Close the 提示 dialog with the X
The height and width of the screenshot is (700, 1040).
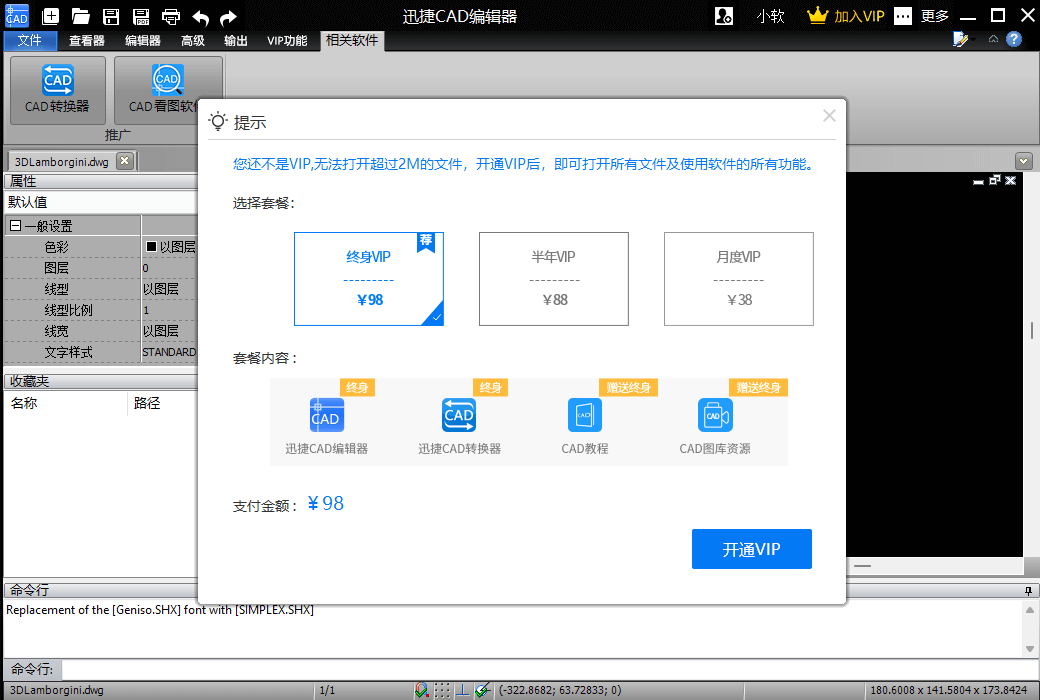click(x=829, y=116)
